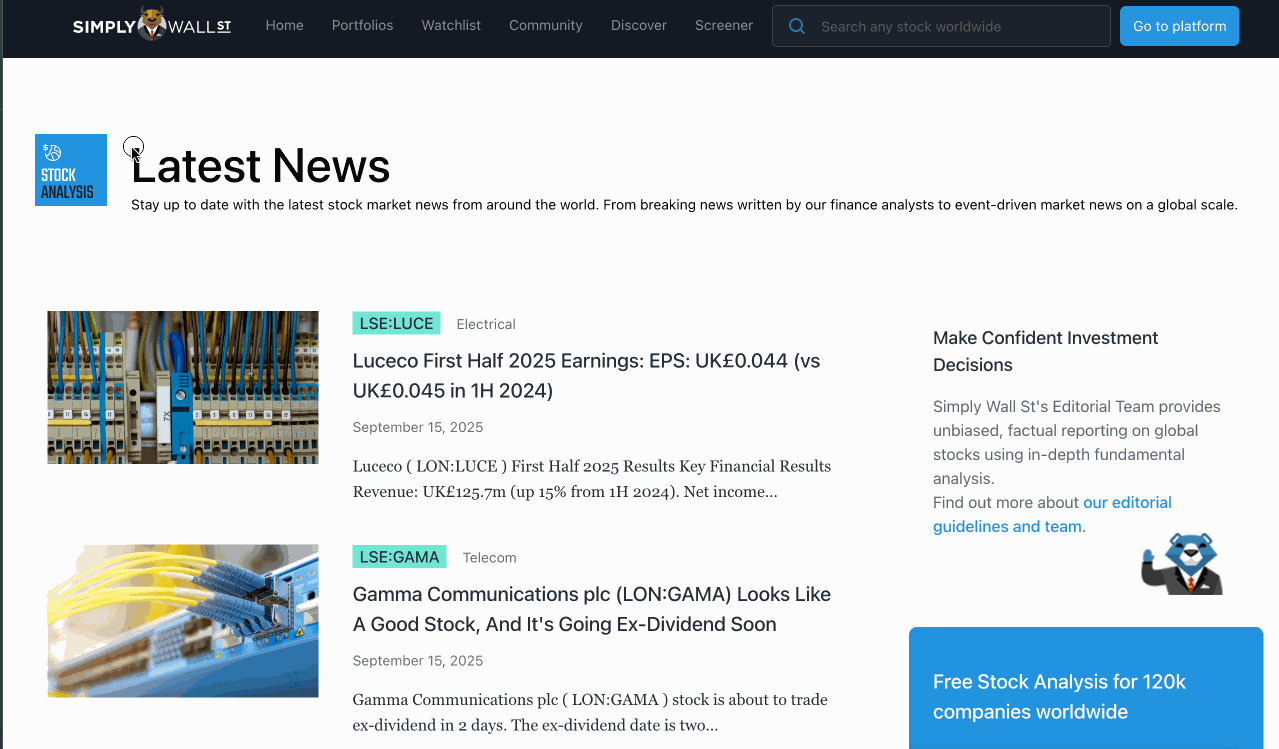The image size is (1279, 749).
Task: Click the waving bear mascot image
Action: tap(1182, 564)
